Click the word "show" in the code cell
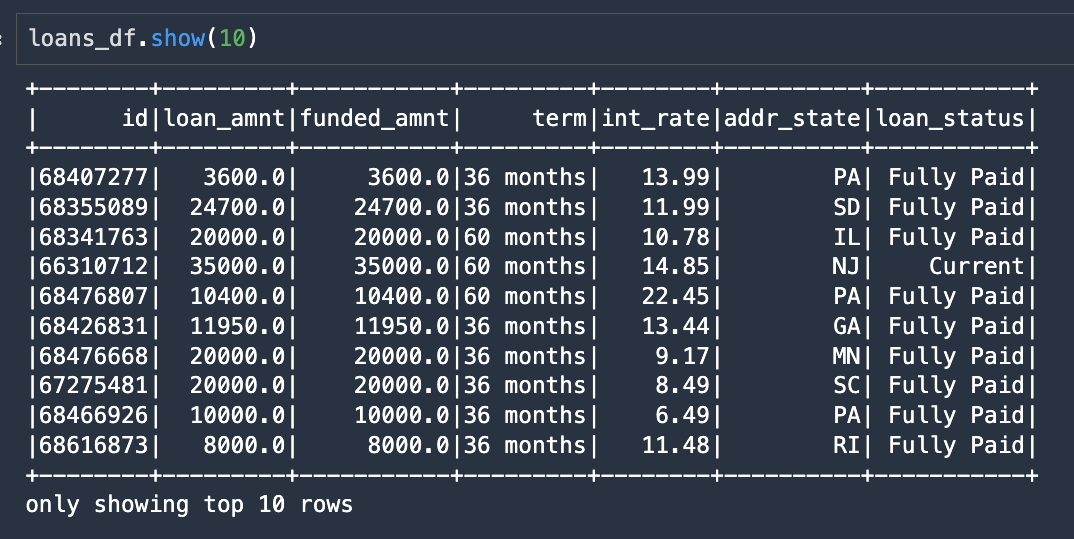Image resolution: width=1074 pixels, height=539 pixels. tap(177, 38)
